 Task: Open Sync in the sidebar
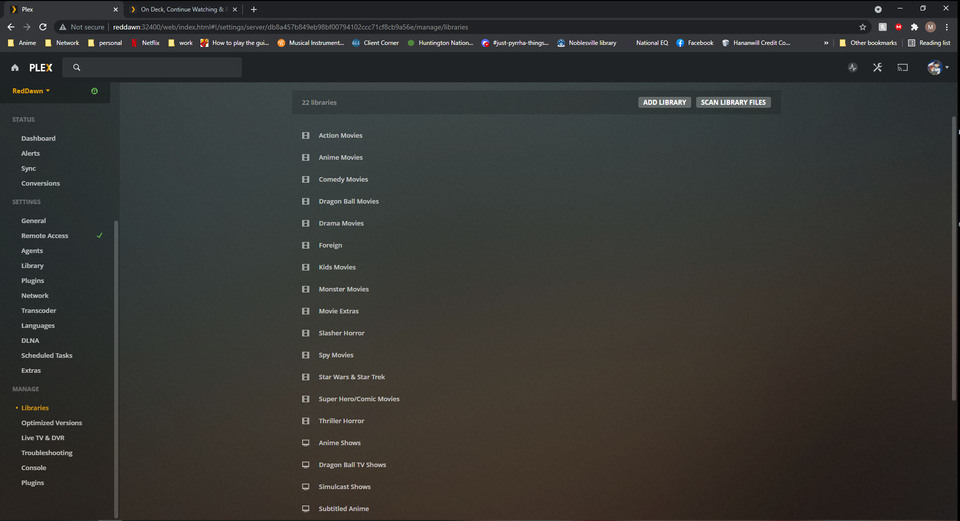pyautogui.click(x=28, y=168)
